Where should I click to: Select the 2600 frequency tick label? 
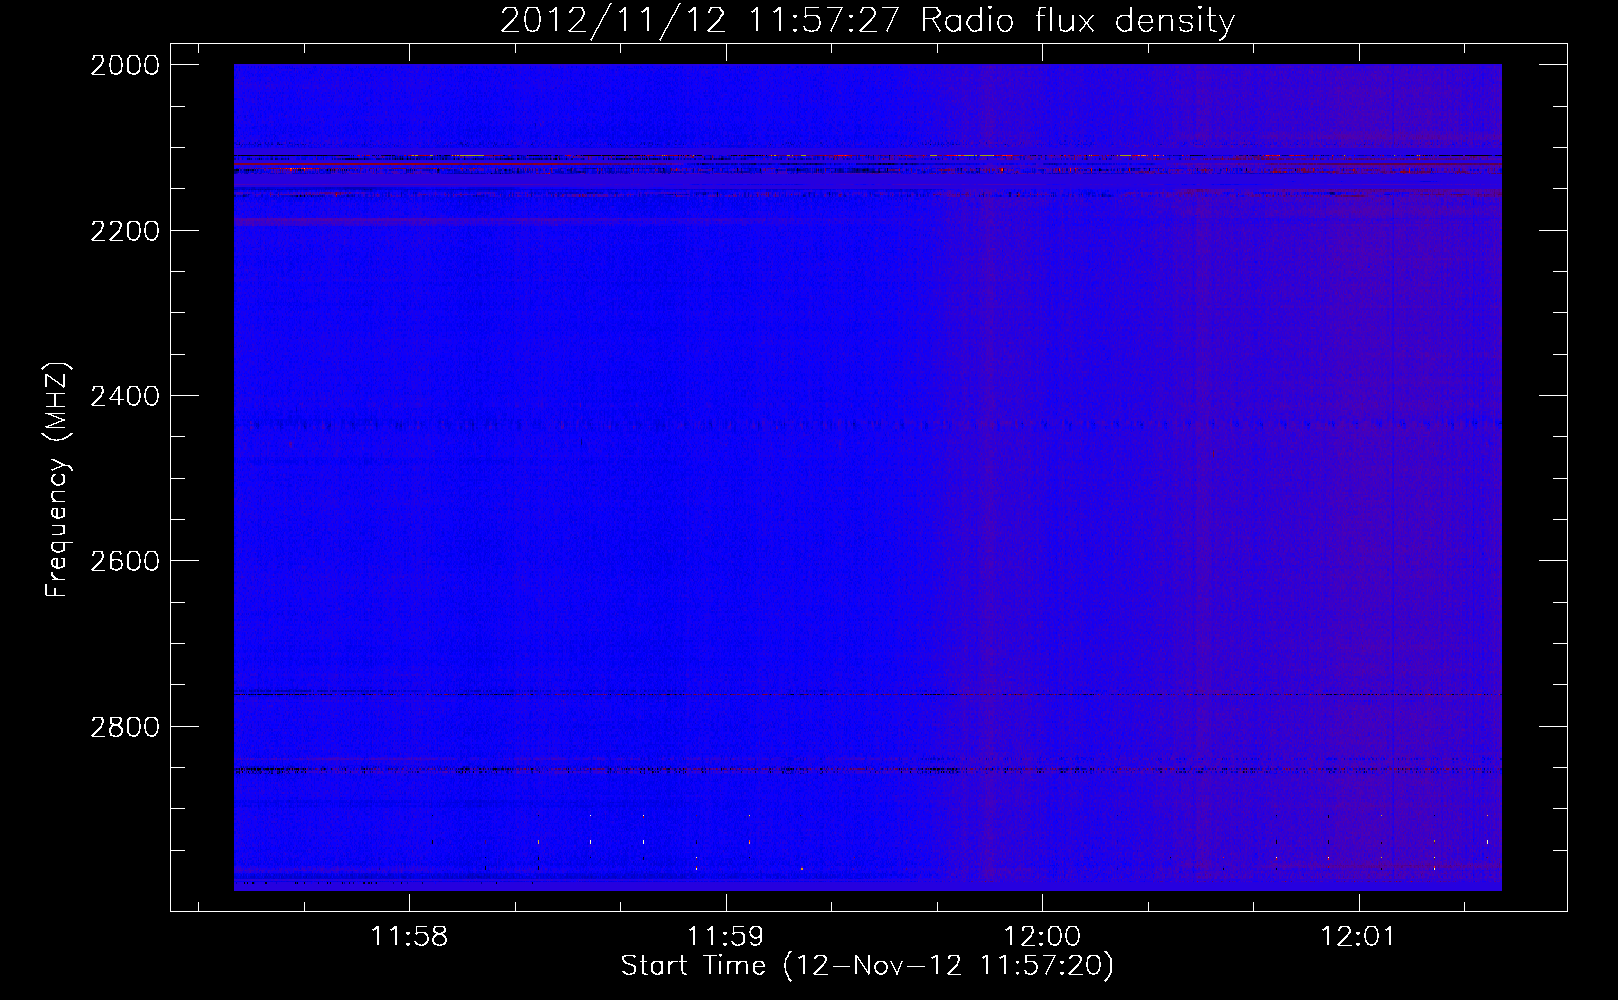click(x=125, y=561)
